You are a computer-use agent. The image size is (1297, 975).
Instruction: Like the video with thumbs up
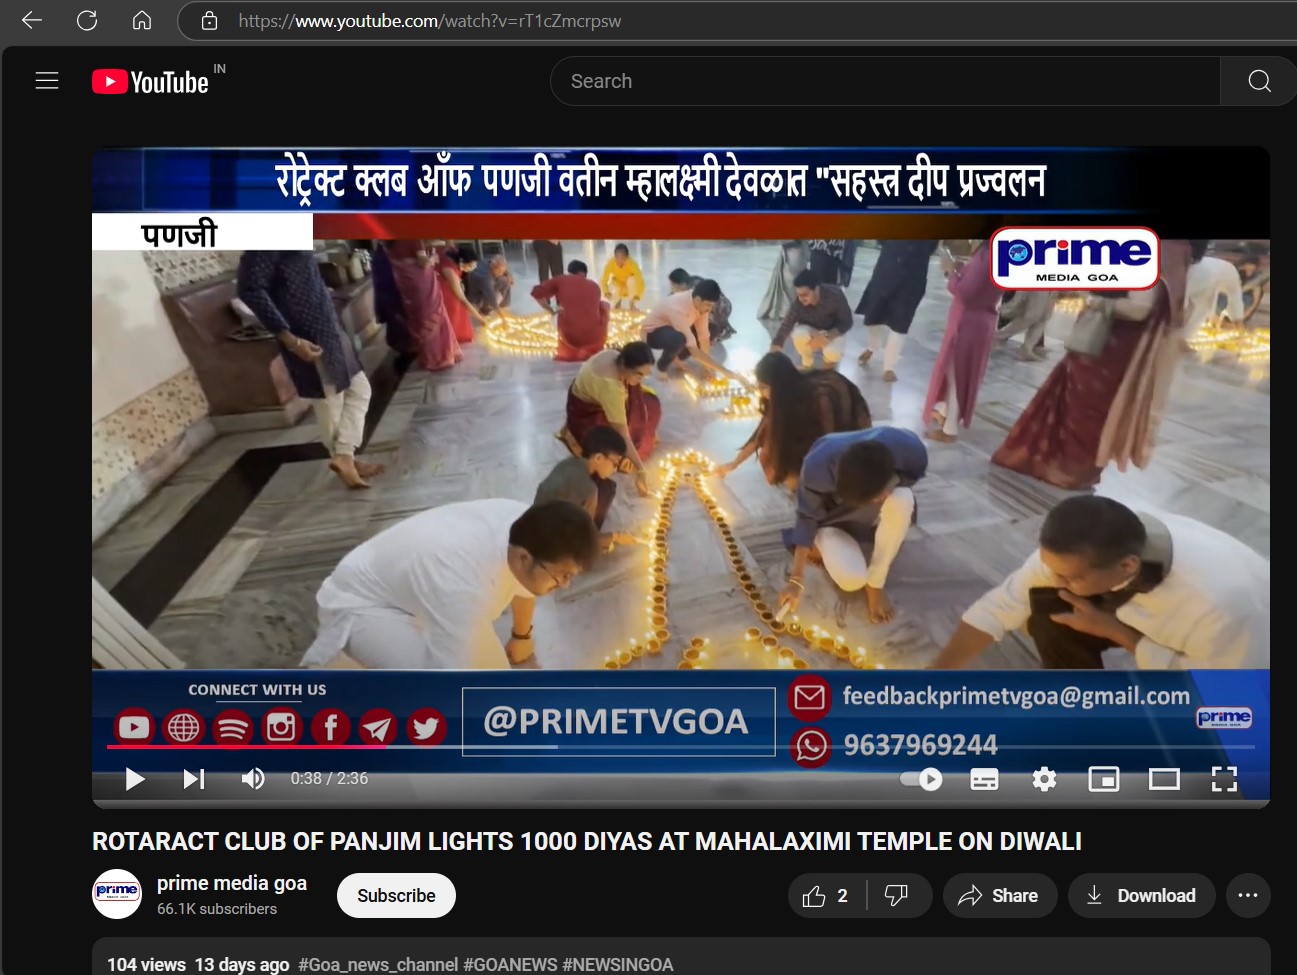click(x=826, y=896)
